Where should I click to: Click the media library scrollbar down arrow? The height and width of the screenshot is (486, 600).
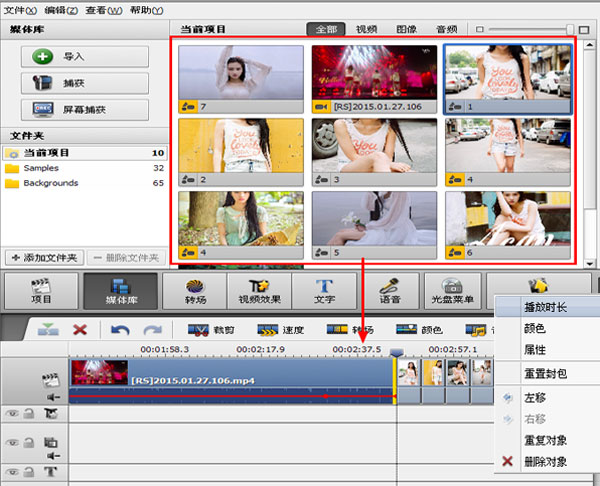[x=590, y=264]
